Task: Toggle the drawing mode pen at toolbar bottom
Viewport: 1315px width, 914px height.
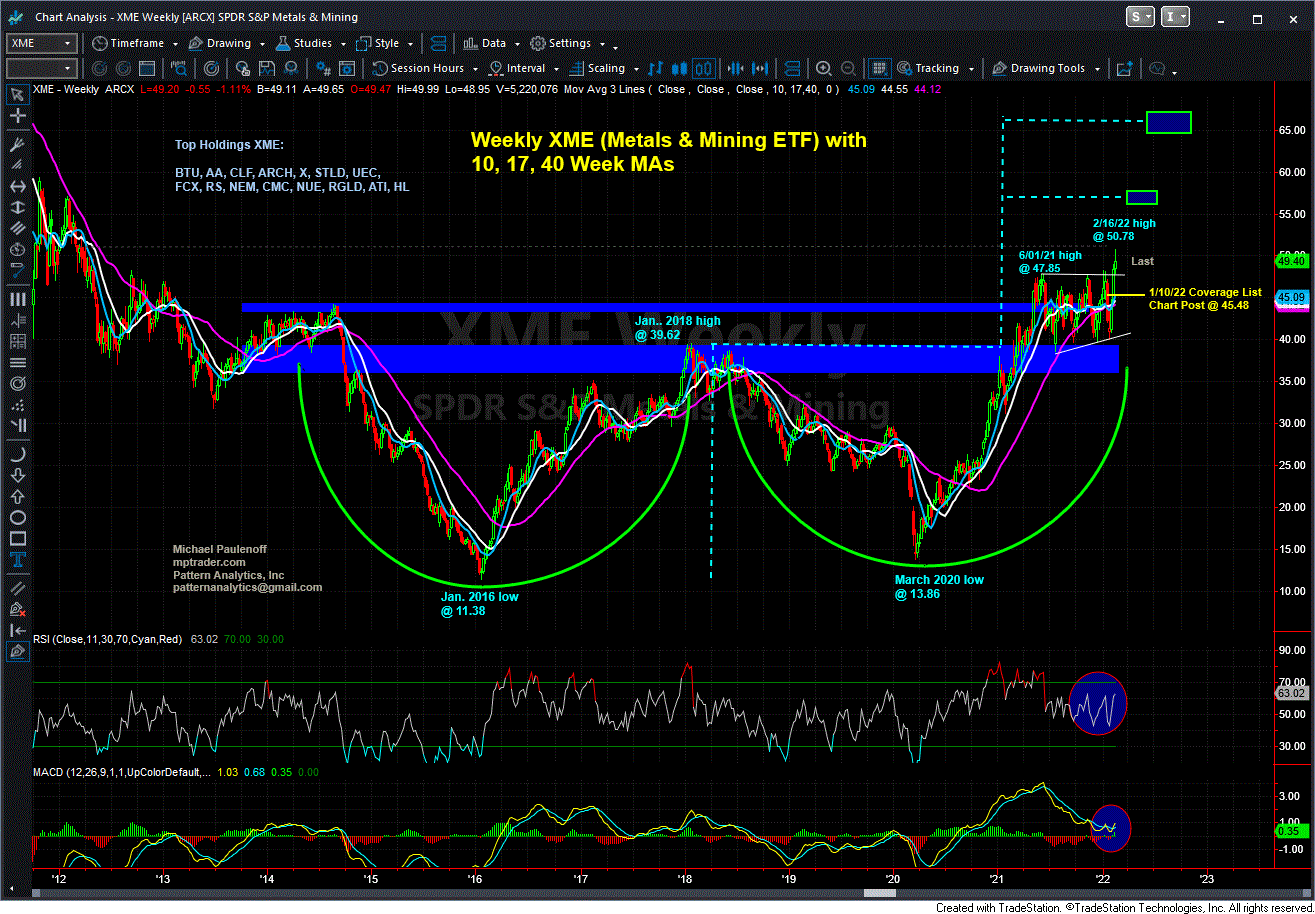Action: 18,650
